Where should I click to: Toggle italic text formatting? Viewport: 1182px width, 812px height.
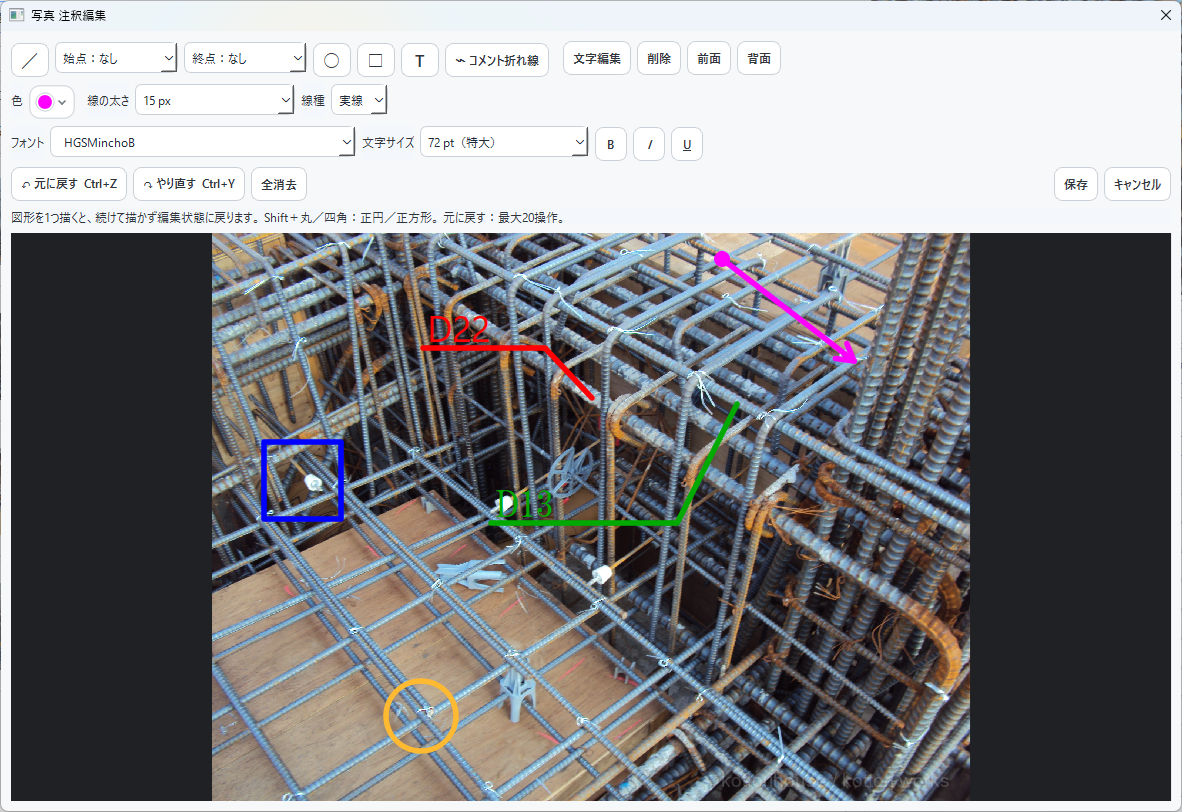[x=649, y=144]
